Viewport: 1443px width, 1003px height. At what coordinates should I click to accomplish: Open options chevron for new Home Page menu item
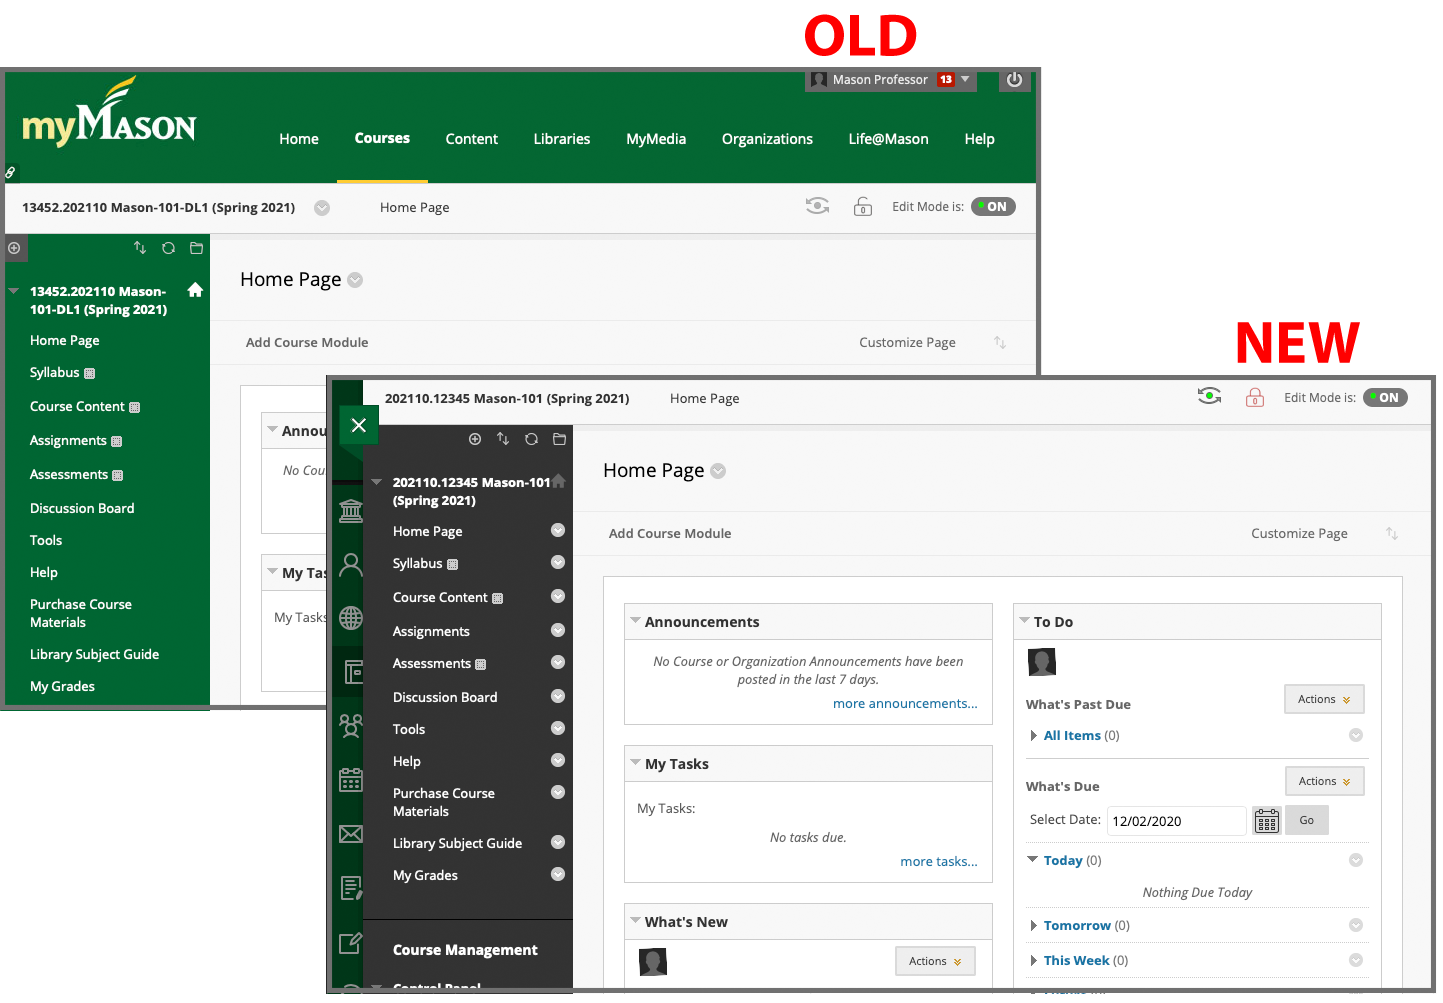tap(558, 530)
